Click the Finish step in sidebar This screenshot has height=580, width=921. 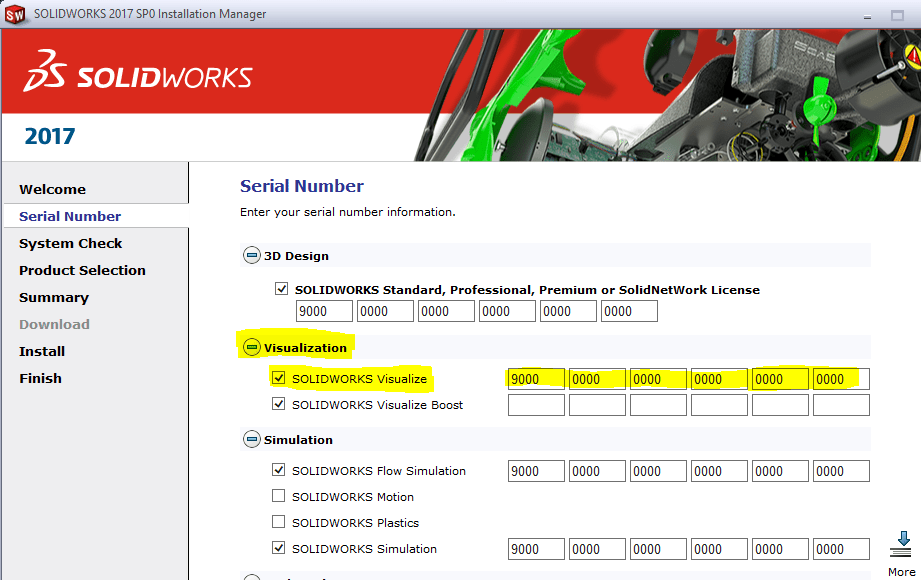point(40,378)
